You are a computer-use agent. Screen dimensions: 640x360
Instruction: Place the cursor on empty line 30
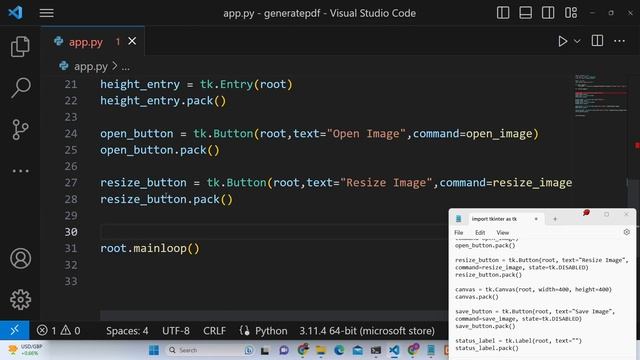[273, 232]
